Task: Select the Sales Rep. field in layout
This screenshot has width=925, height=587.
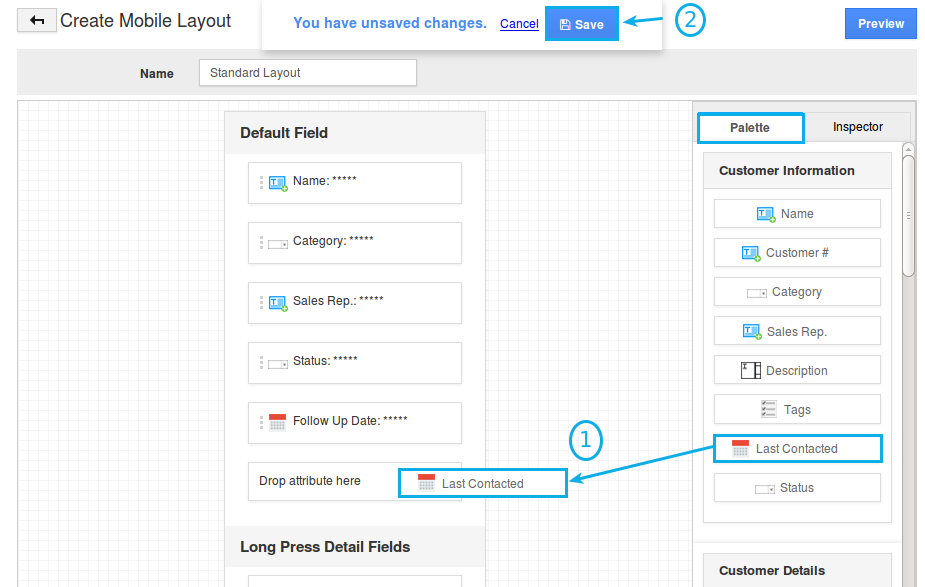Action: (355, 302)
